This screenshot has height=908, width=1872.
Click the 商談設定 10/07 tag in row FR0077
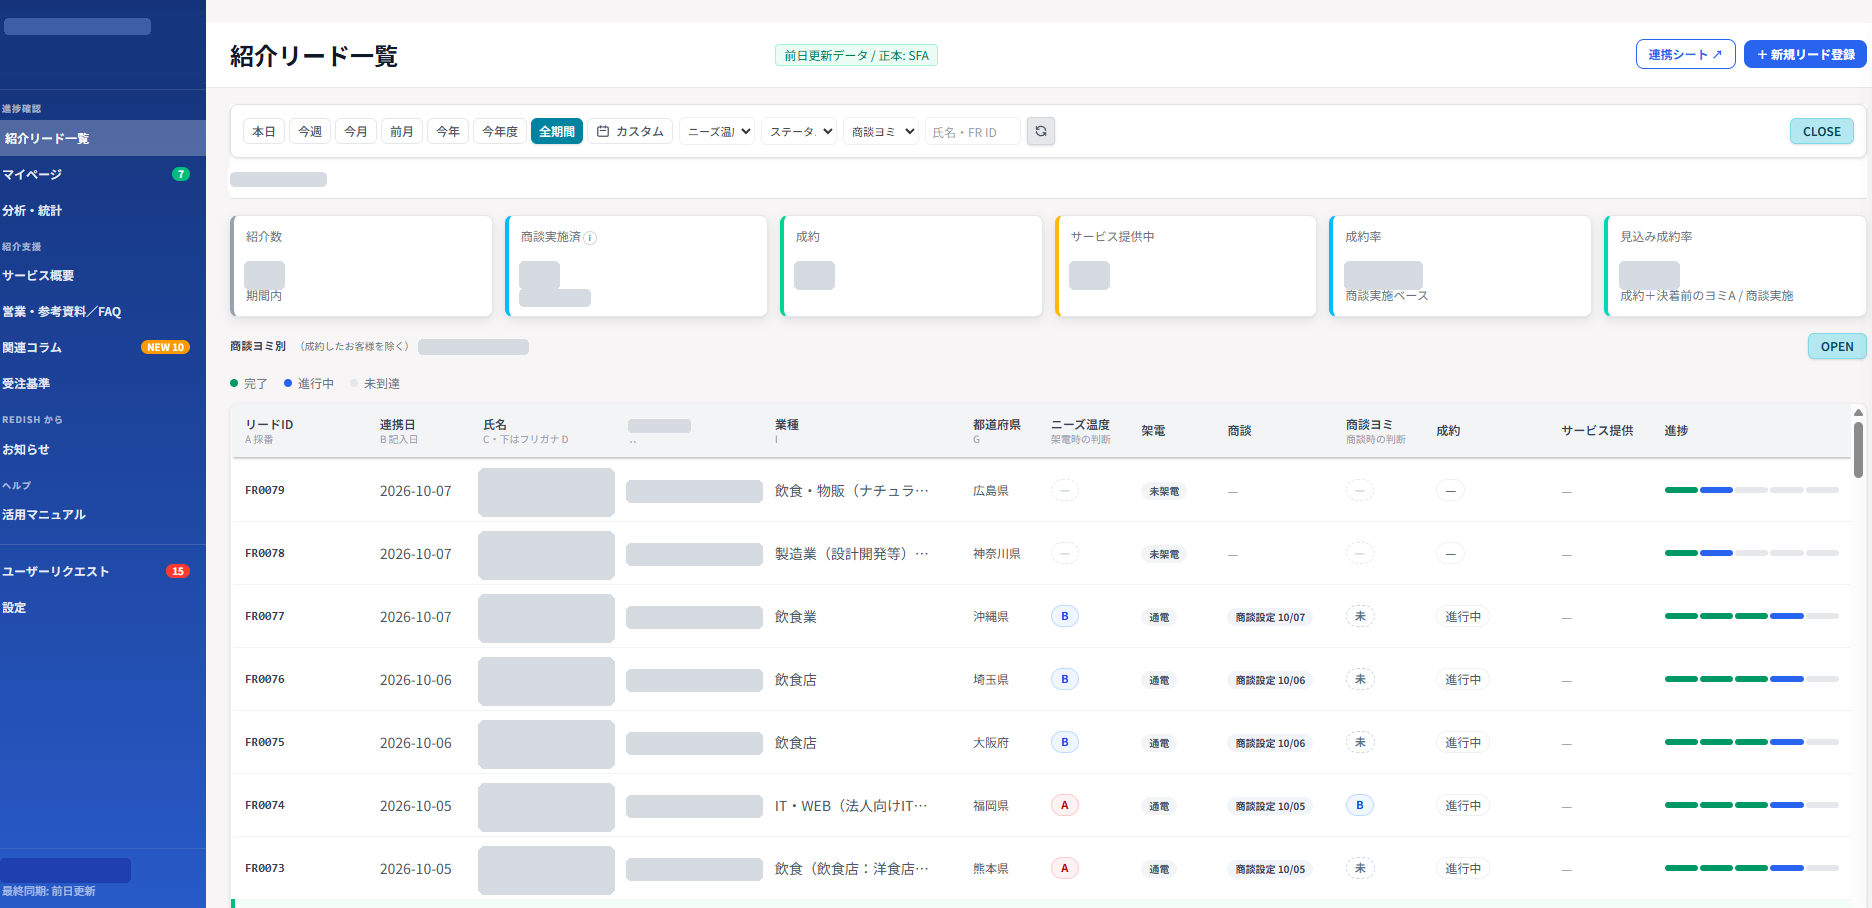[x=1270, y=617]
